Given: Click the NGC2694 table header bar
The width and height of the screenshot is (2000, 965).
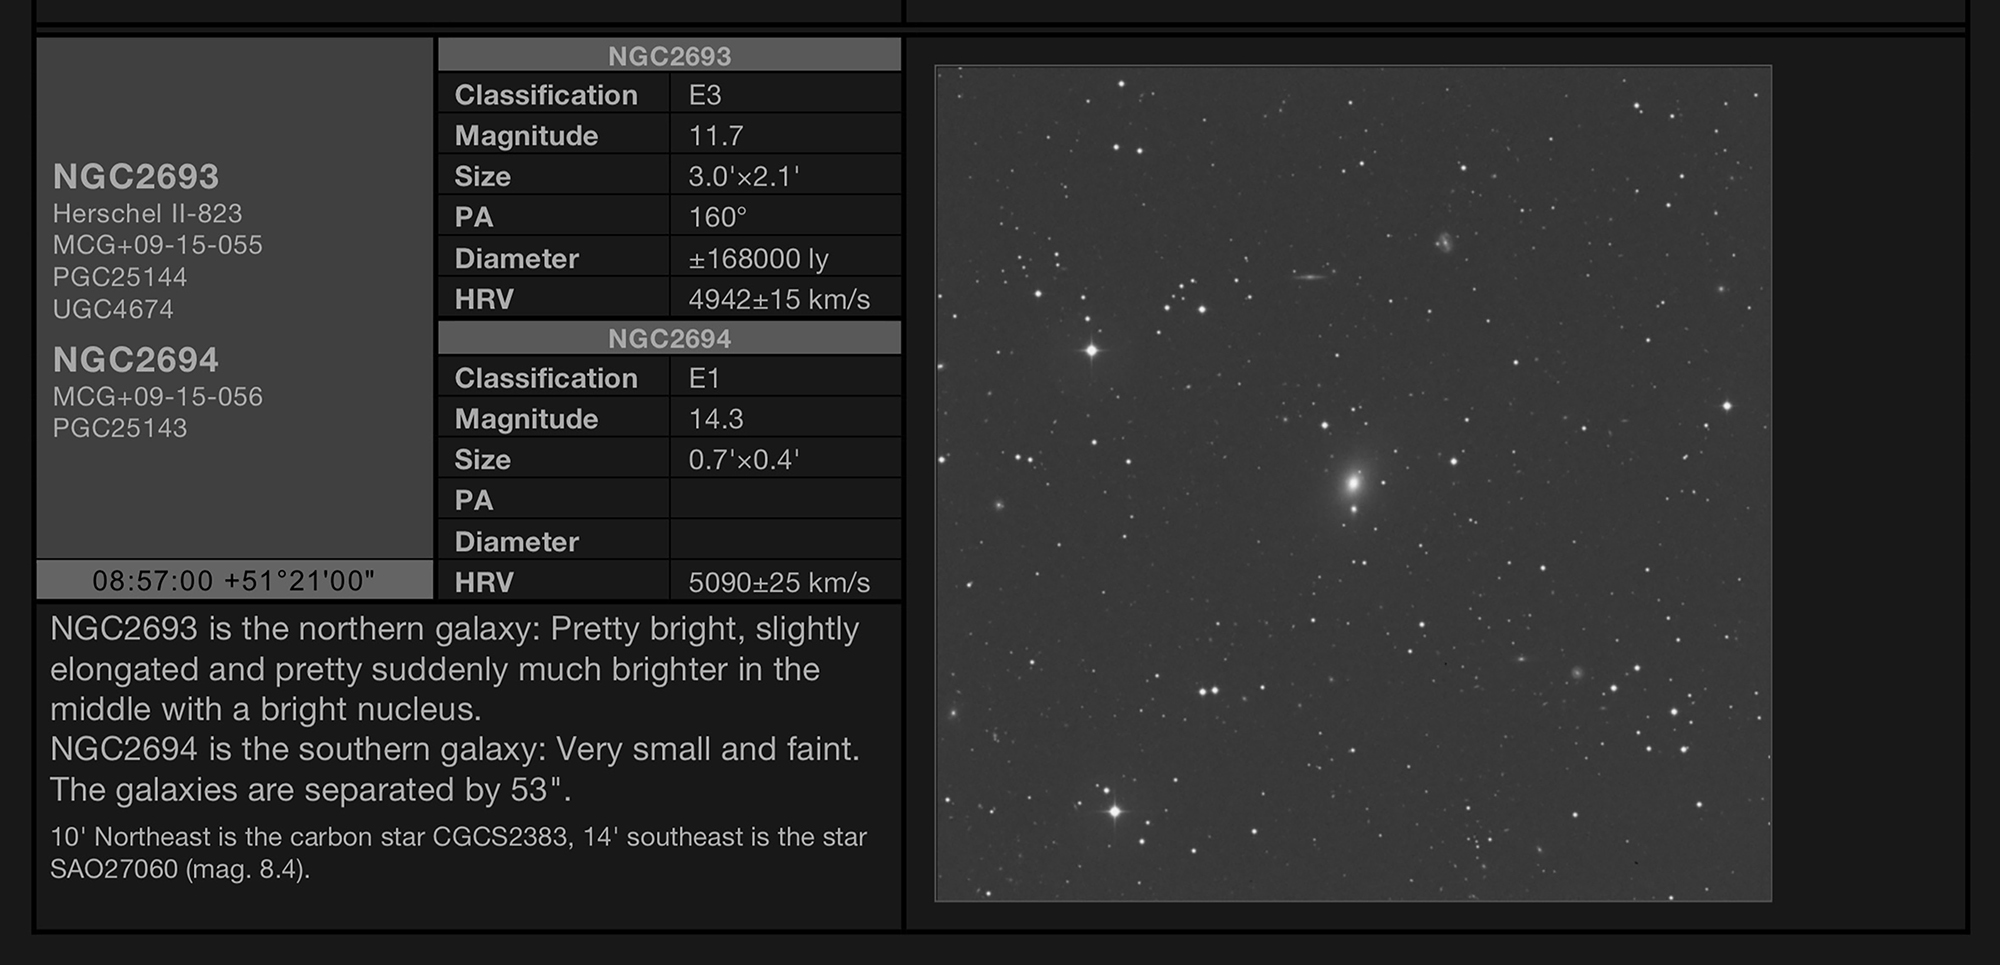Looking at the screenshot, I should coord(669,339).
